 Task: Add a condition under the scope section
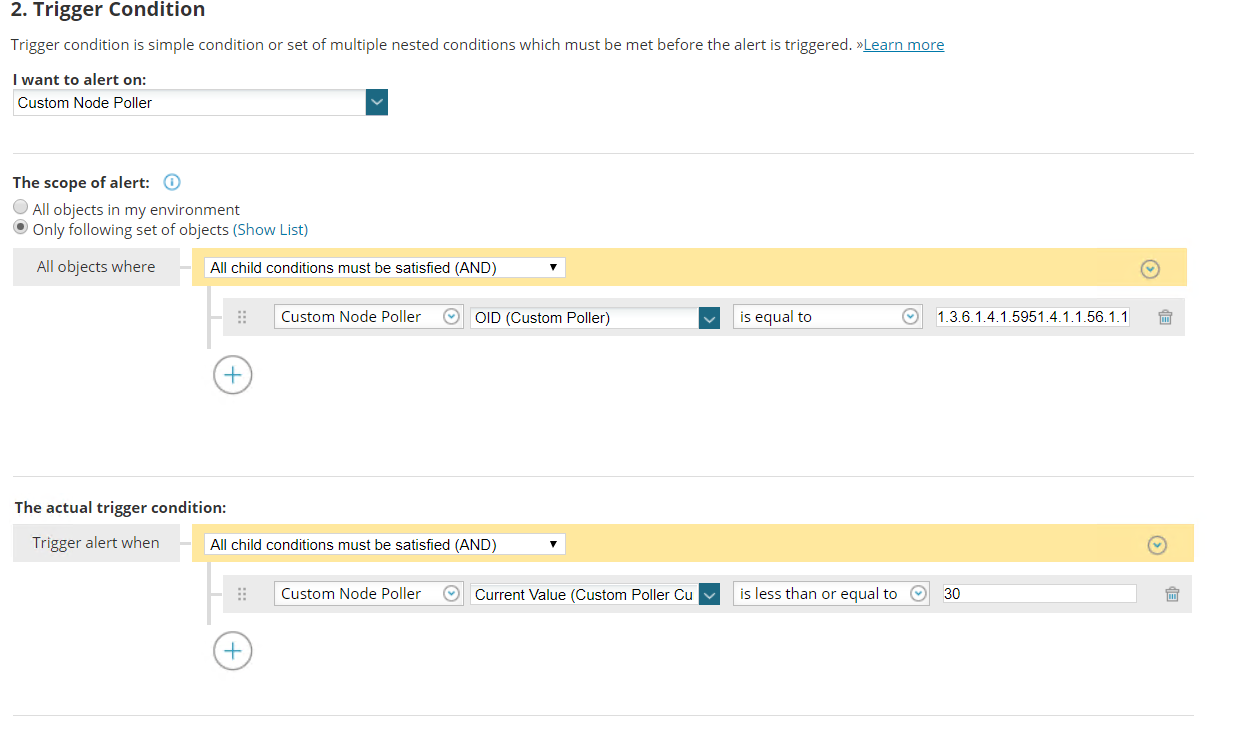tap(233, 375)
